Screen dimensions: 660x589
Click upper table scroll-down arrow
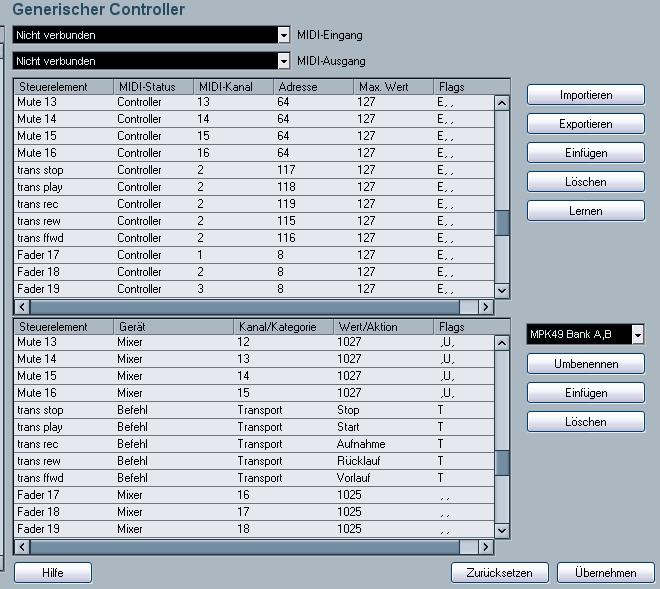click(502, 291)
